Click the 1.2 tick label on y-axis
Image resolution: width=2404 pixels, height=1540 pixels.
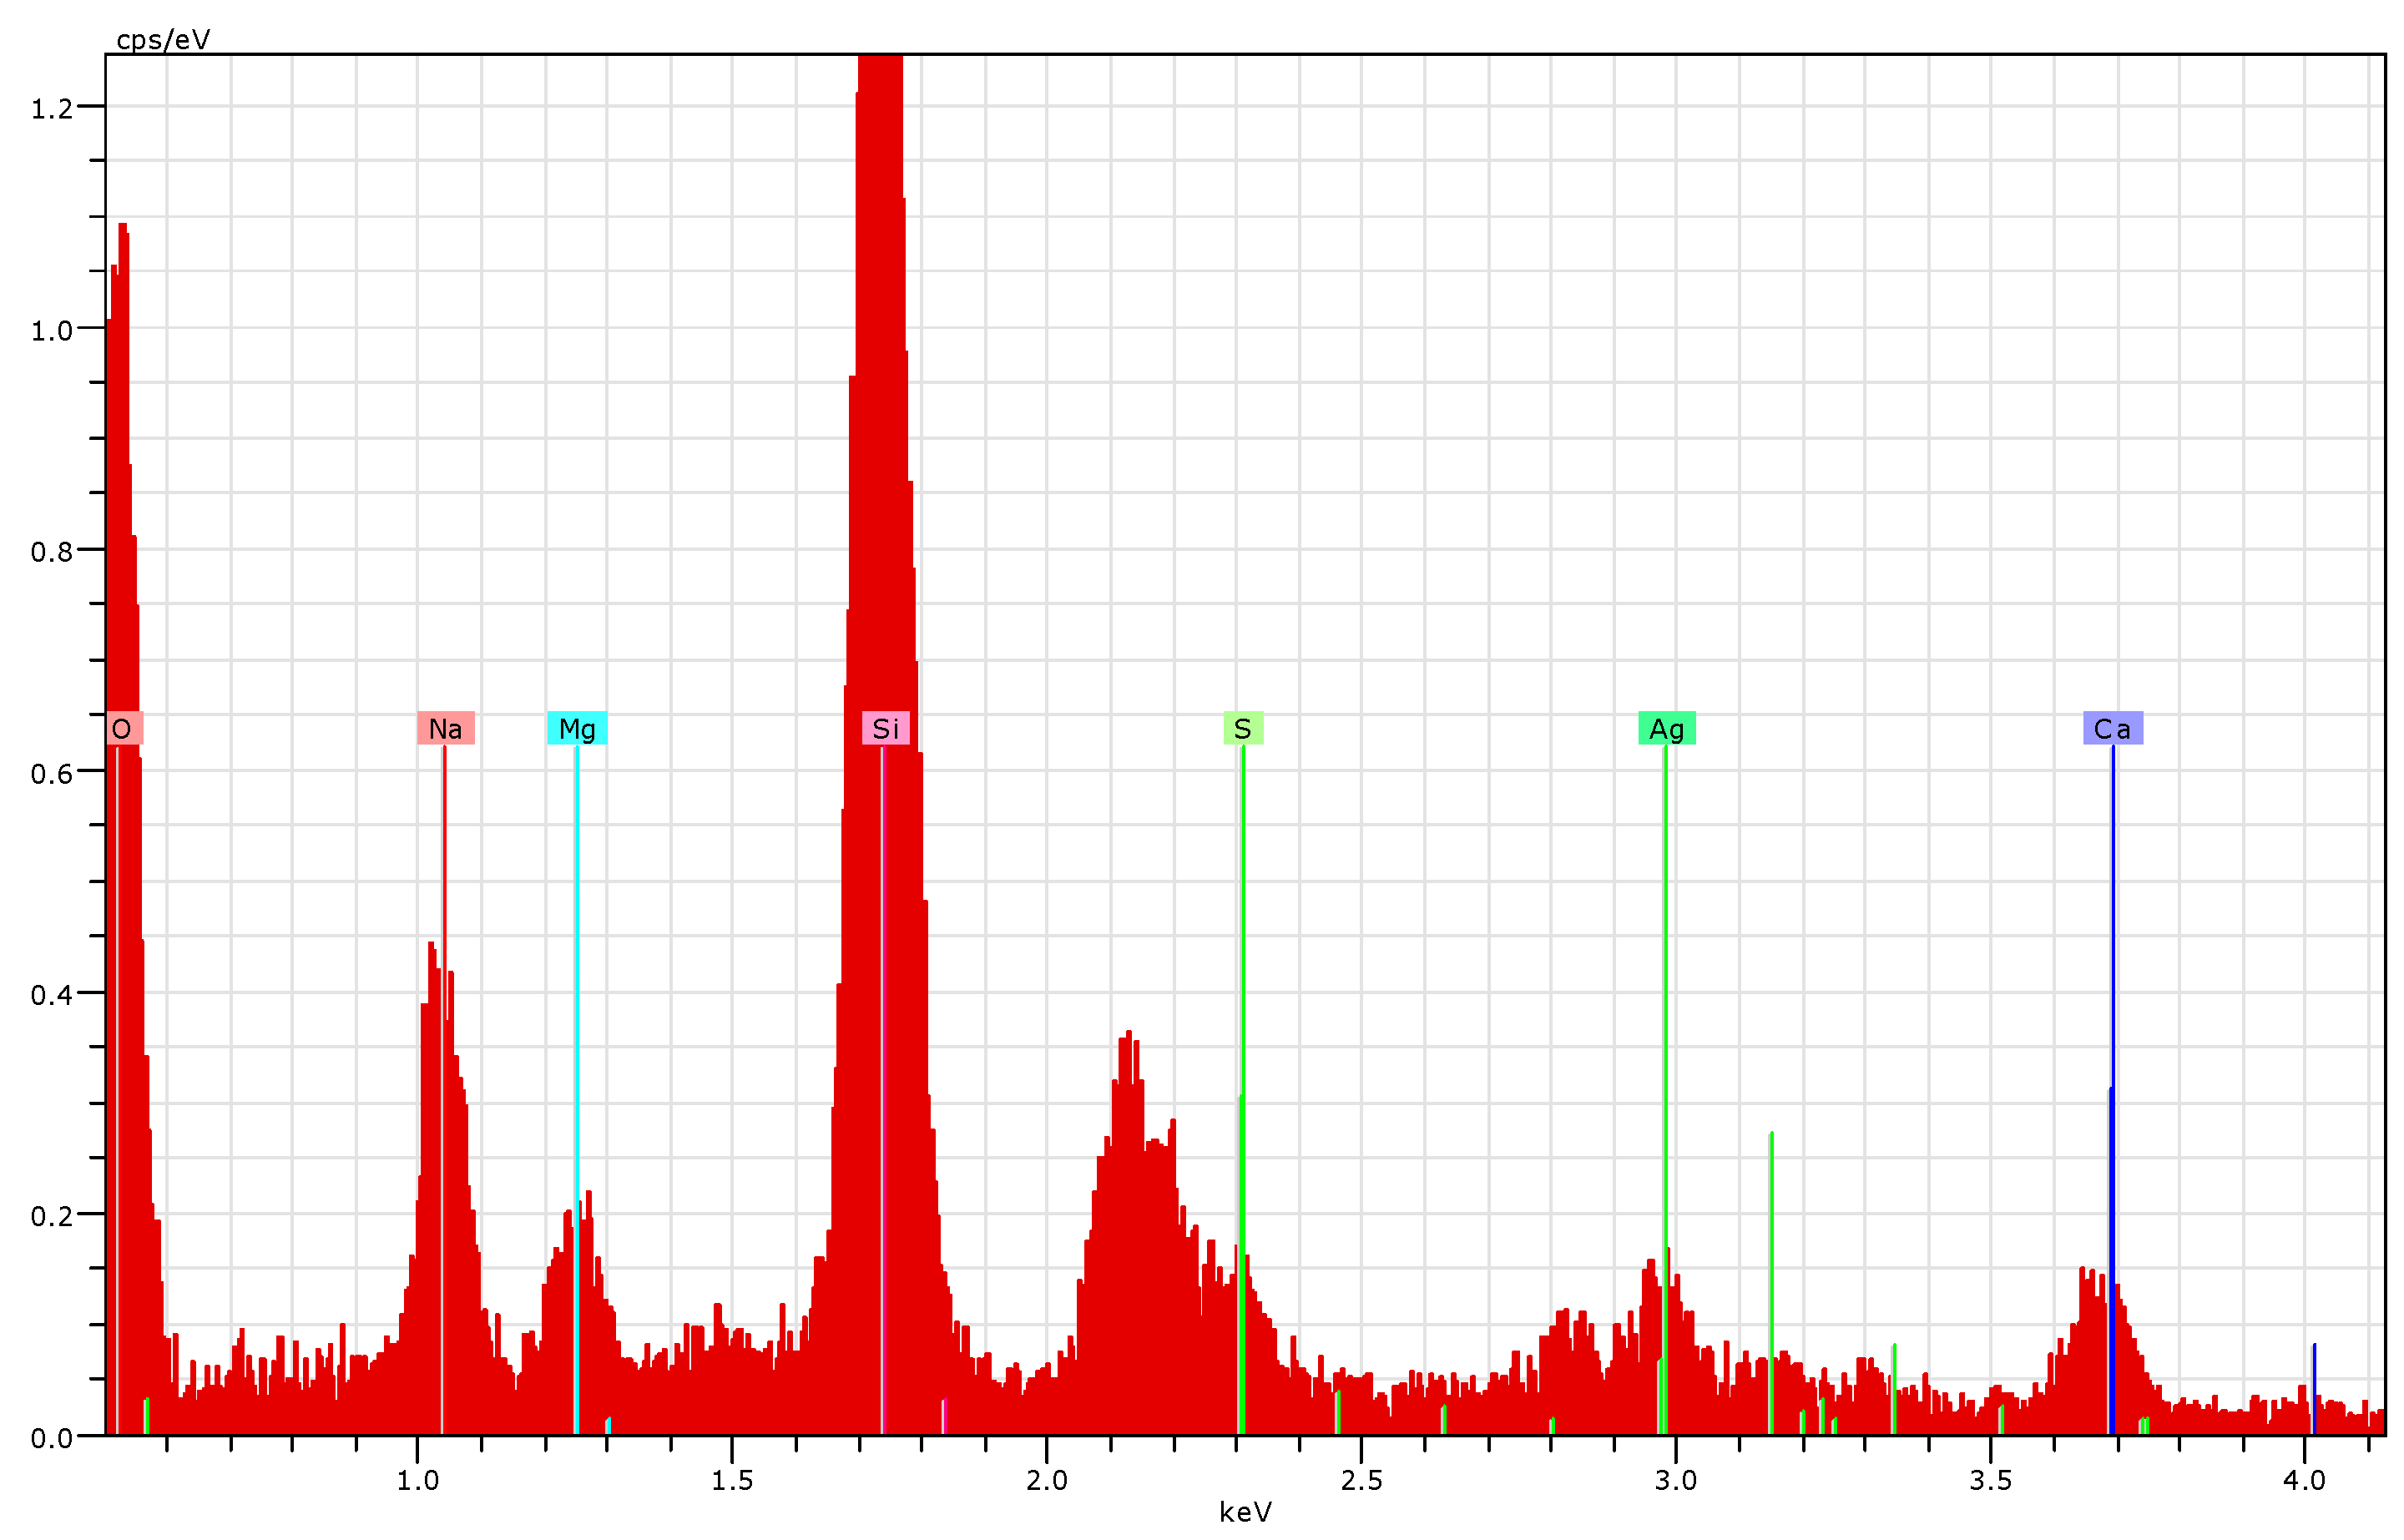pyautogui.click(x=52, y=108)
